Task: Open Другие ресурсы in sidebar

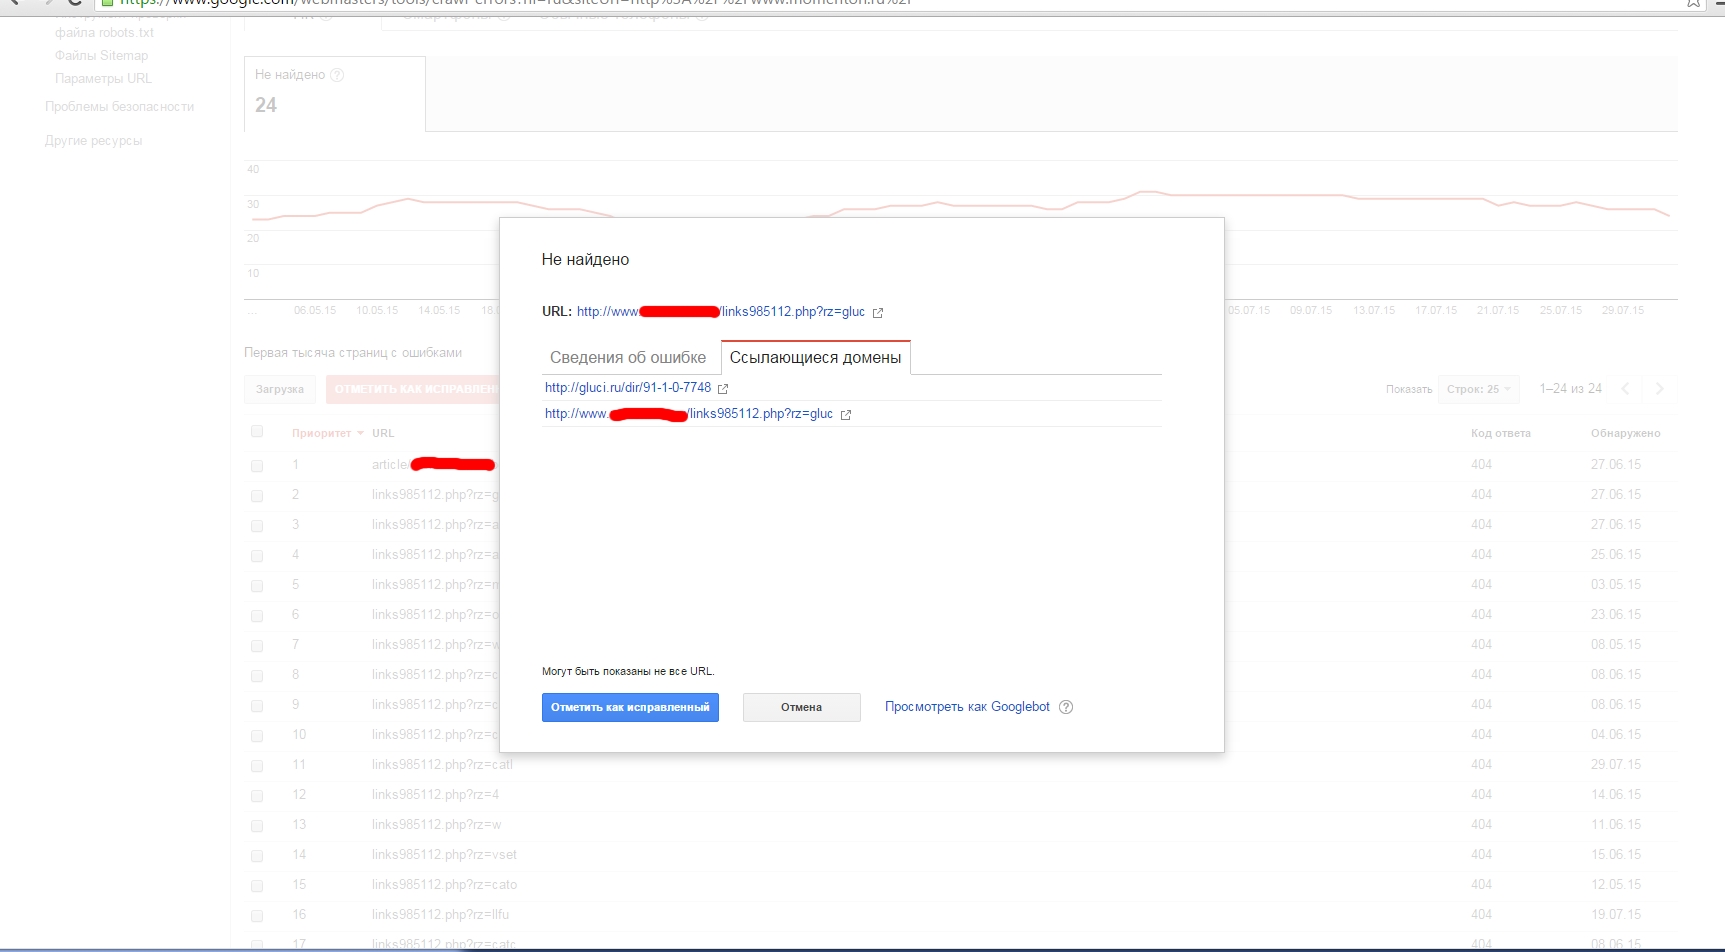Action: pyautogui.click(x=93, y=141)
